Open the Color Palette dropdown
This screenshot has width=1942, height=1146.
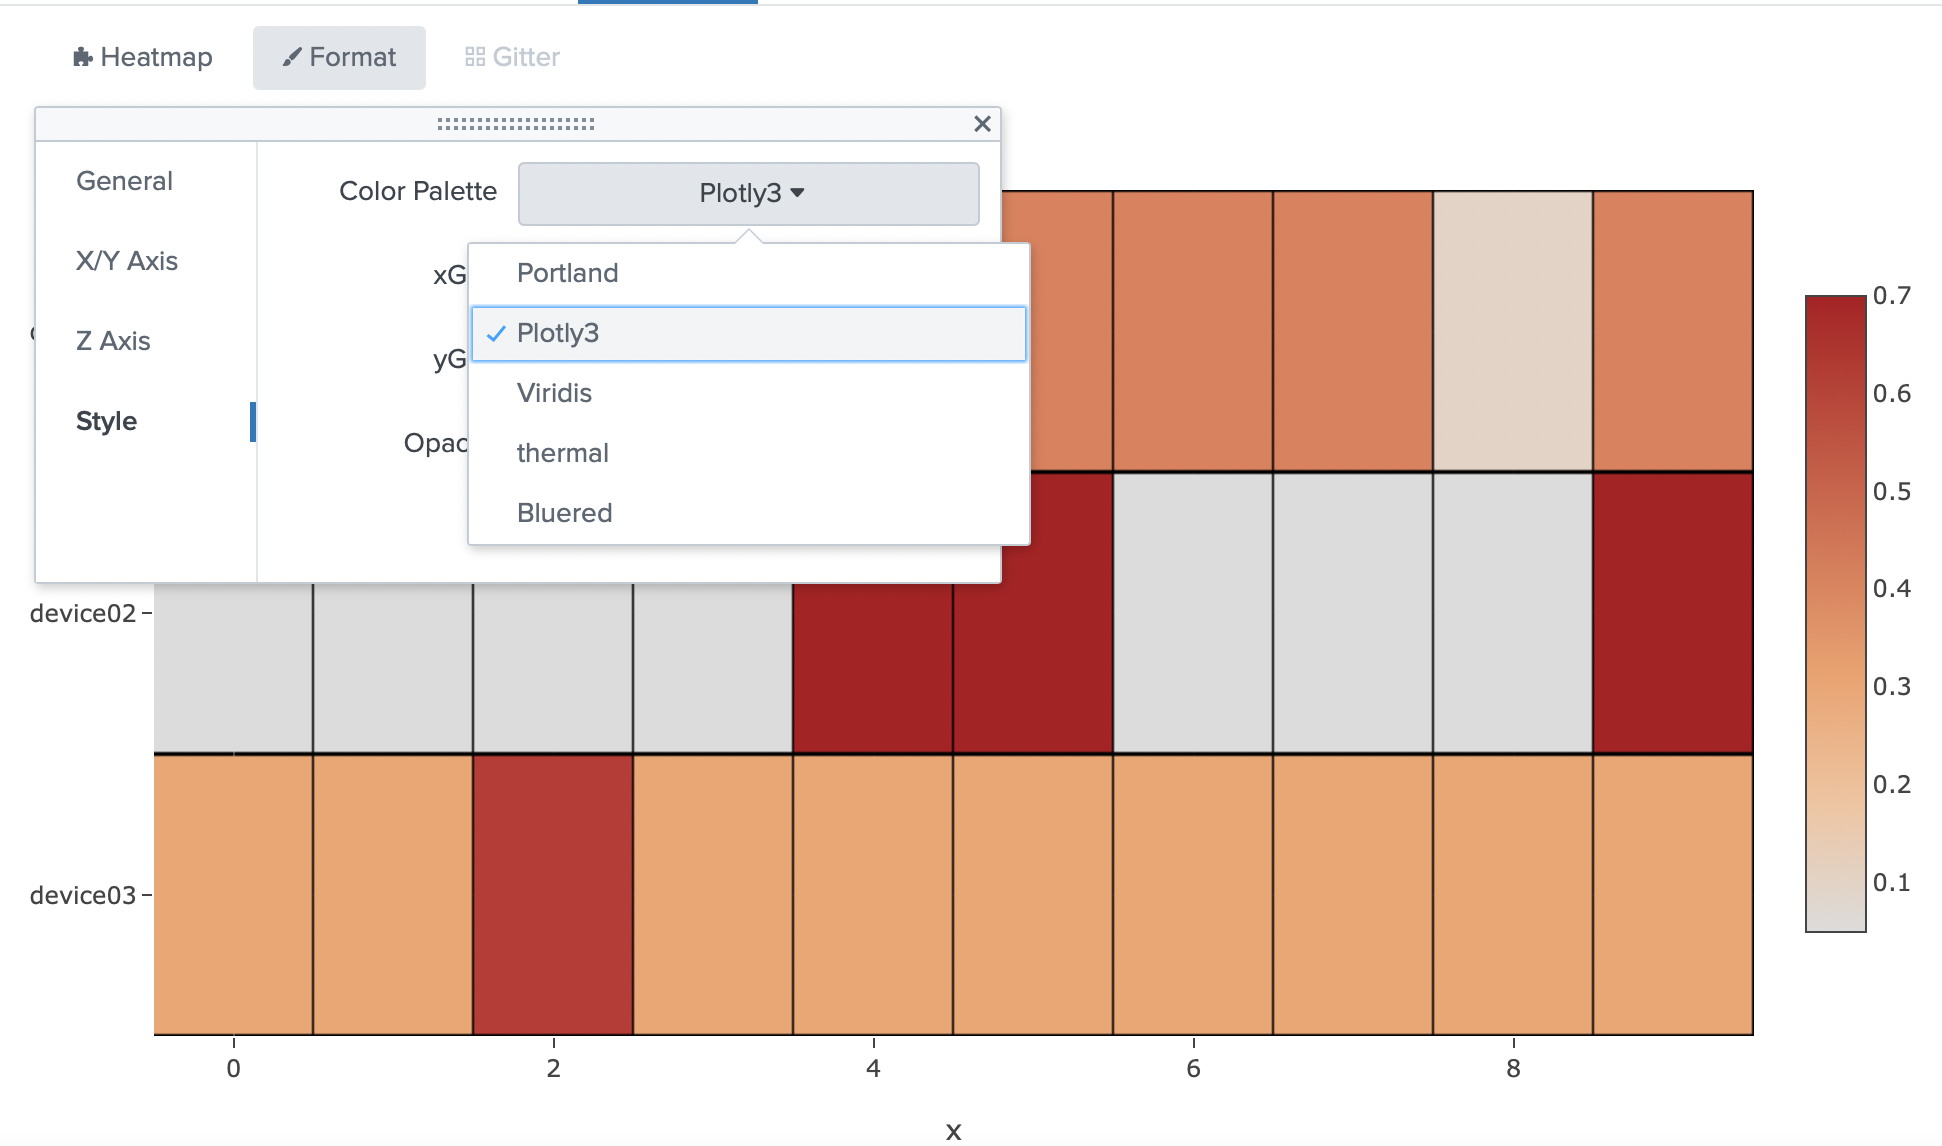(748, 193)
